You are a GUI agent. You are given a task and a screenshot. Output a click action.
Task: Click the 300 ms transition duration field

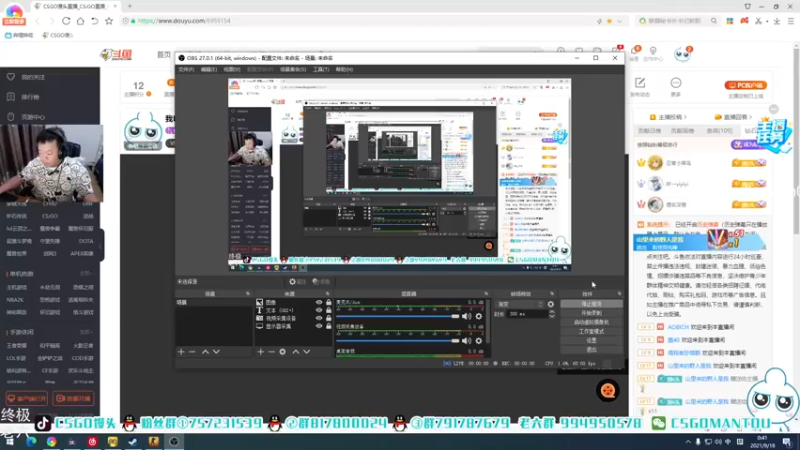(x=527, y=314)
